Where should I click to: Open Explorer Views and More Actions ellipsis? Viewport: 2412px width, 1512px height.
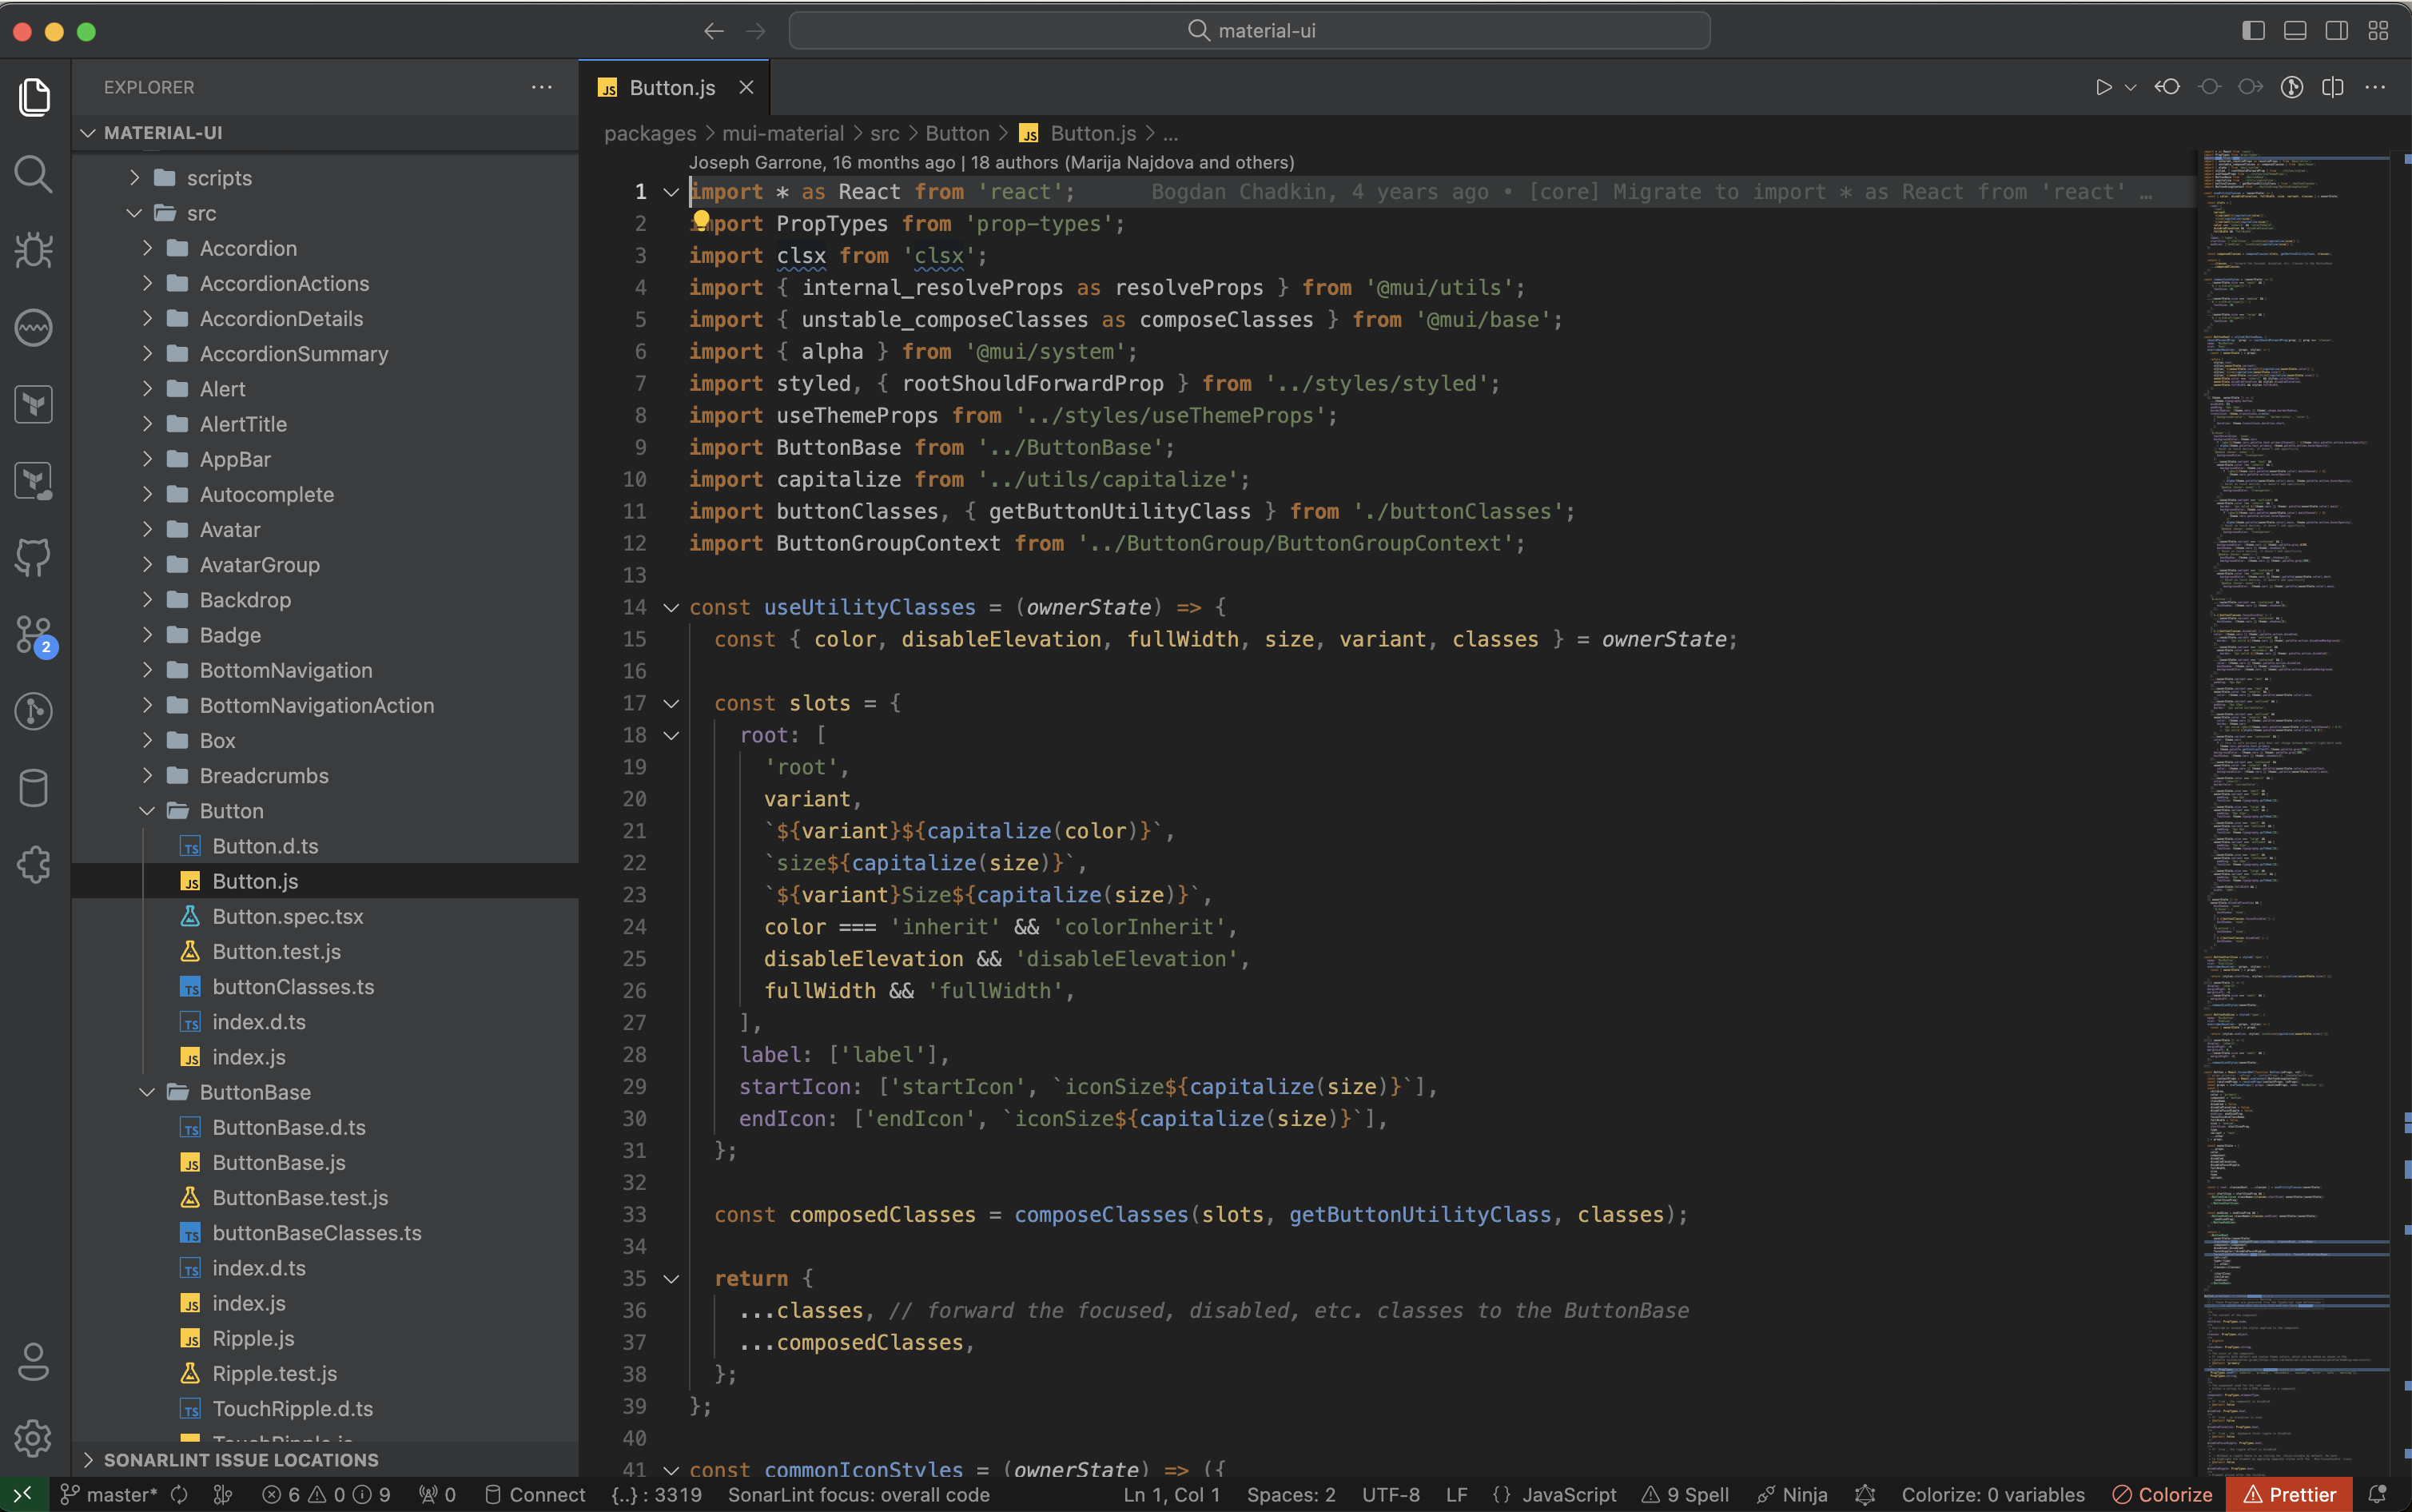(542, 87)
